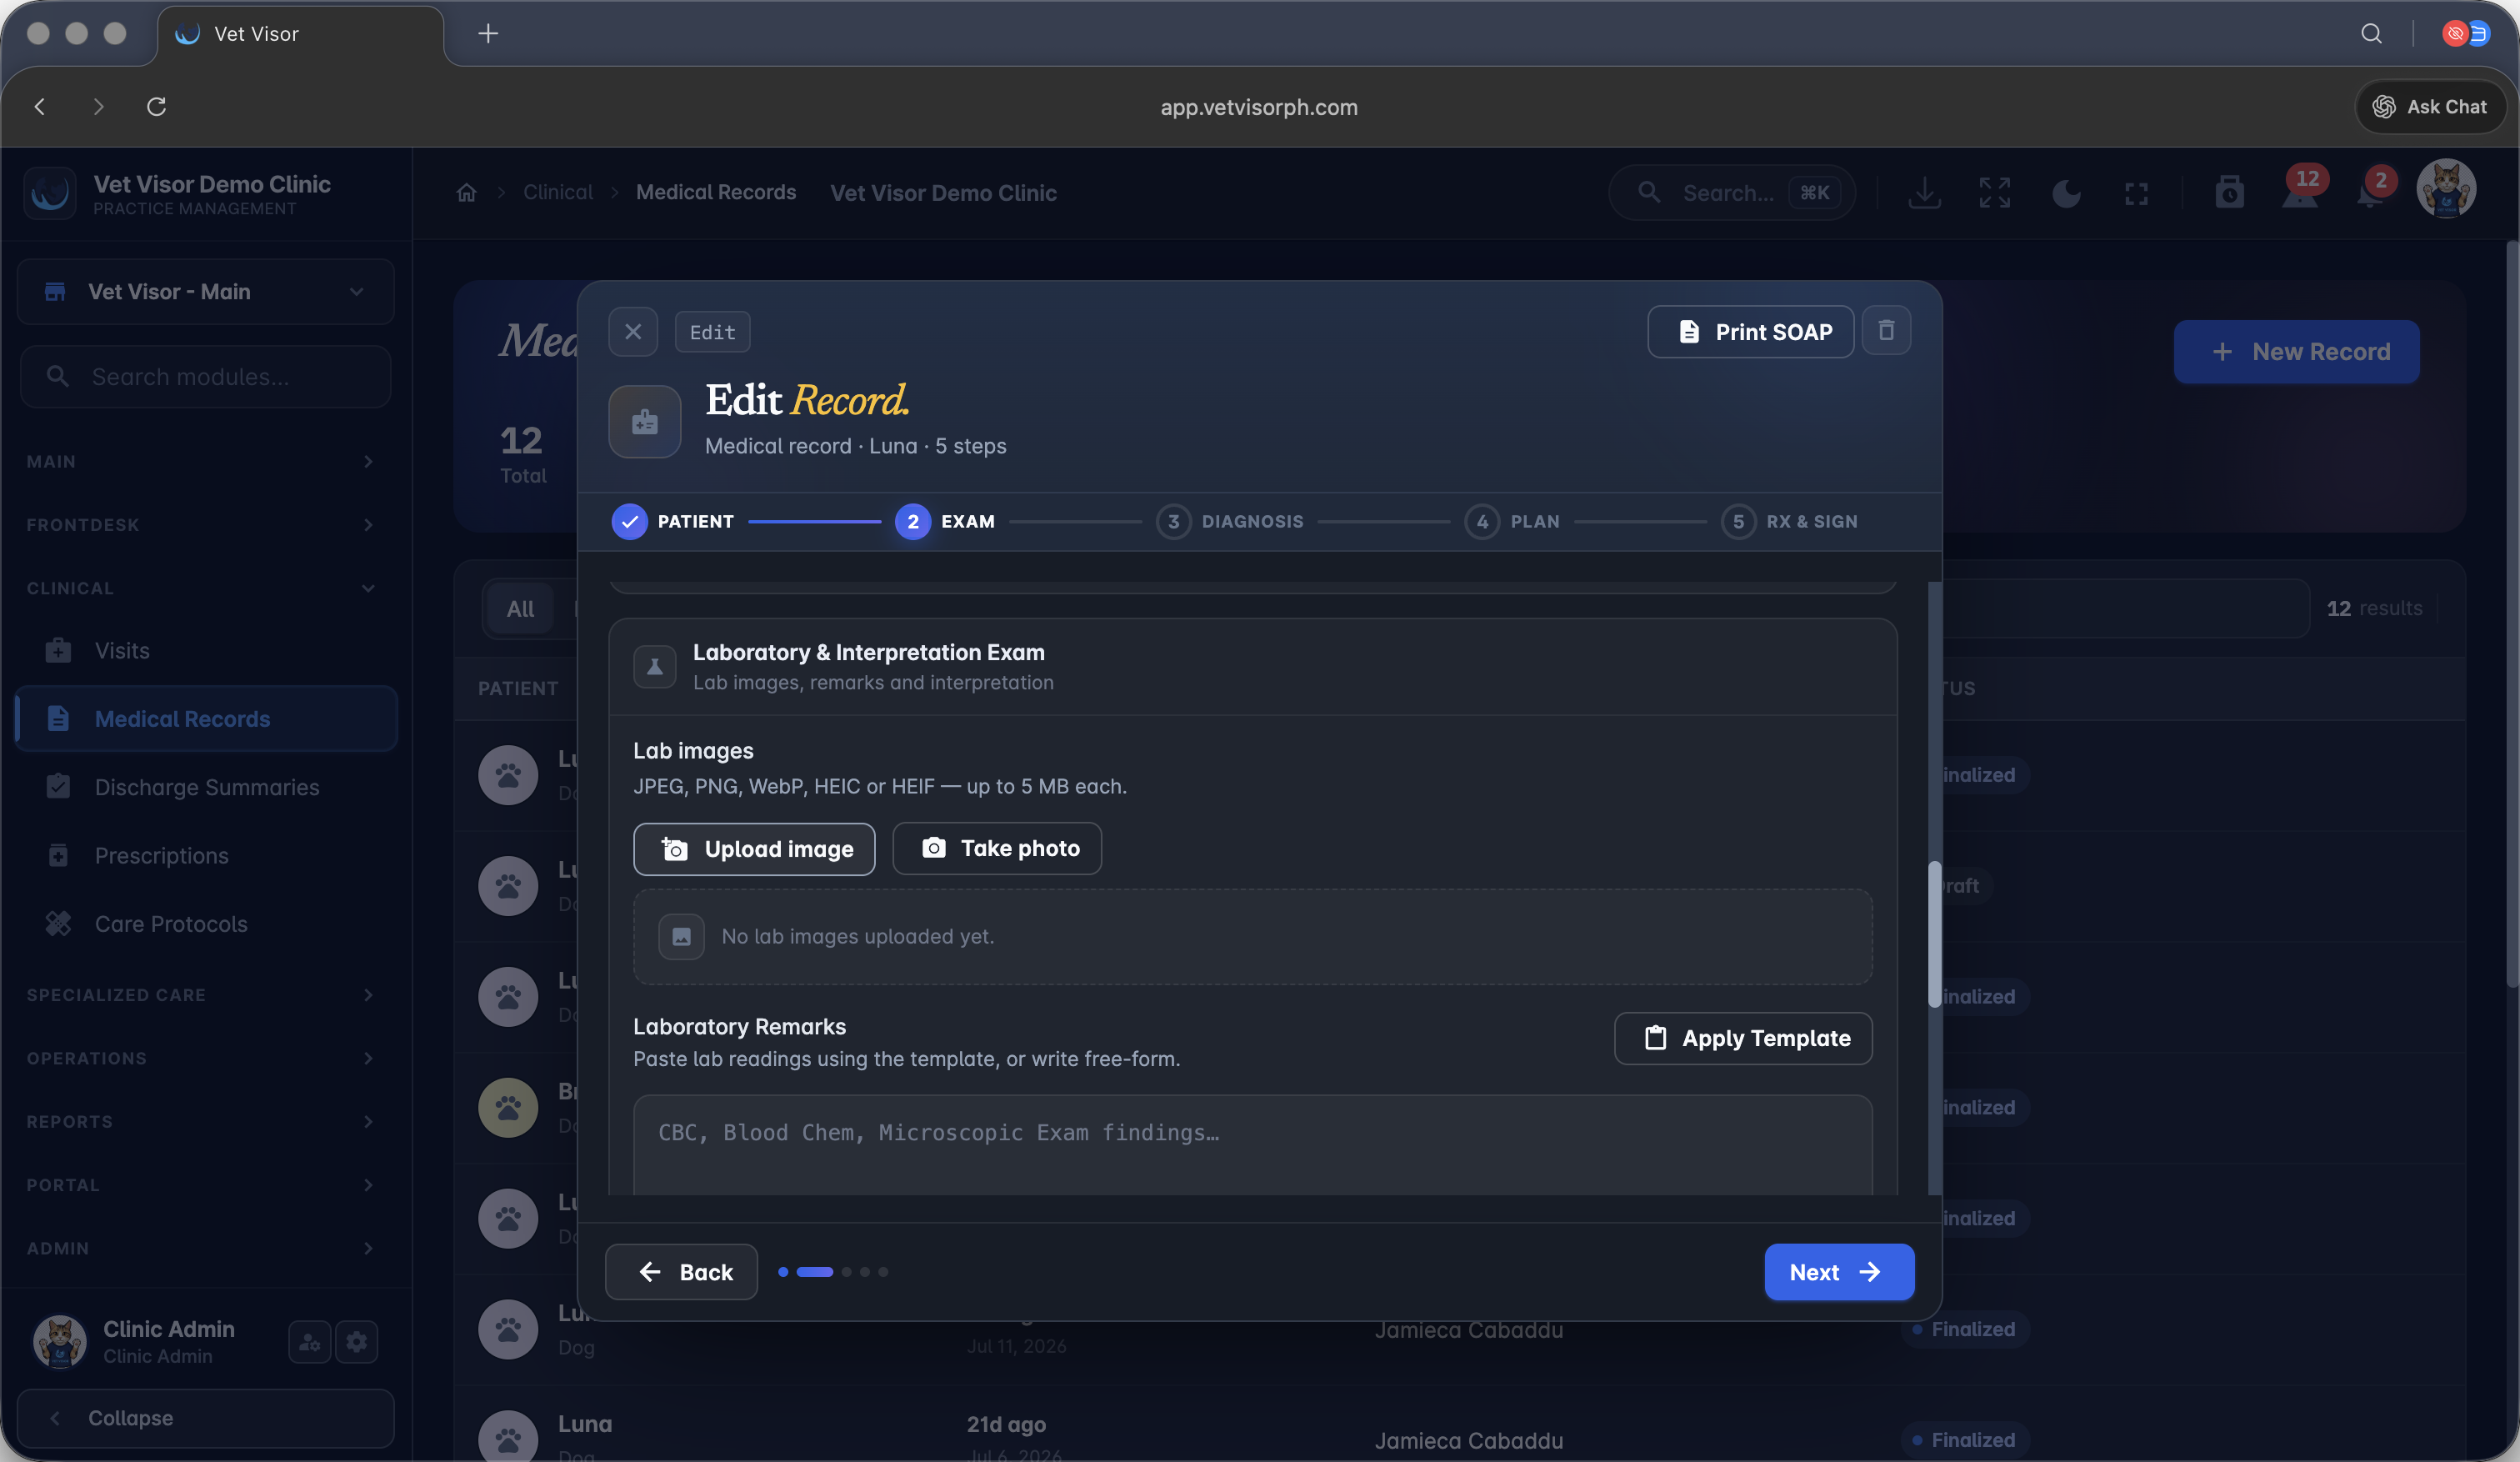
Task: Jump to the Diagnosis step
Action: tap(1229, 521)
